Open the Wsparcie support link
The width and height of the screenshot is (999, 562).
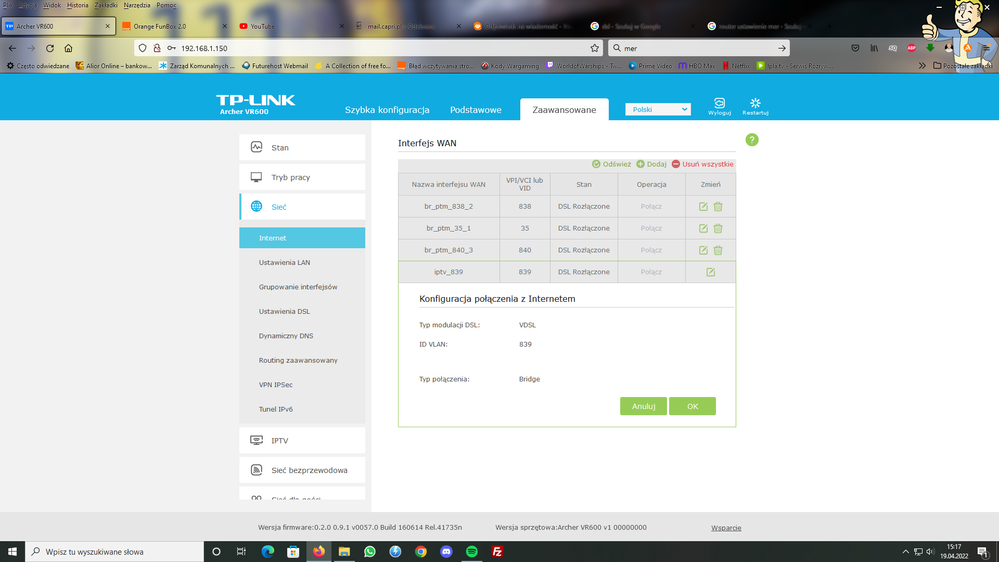click(x=726, y=527)
